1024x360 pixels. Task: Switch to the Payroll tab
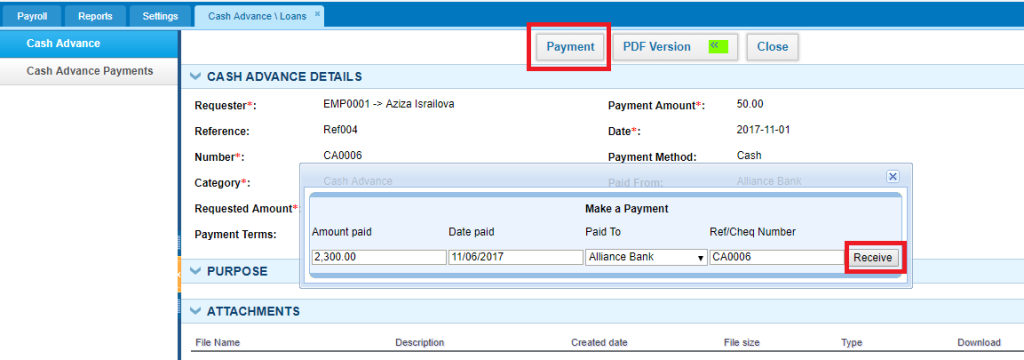tap(31, 16)
